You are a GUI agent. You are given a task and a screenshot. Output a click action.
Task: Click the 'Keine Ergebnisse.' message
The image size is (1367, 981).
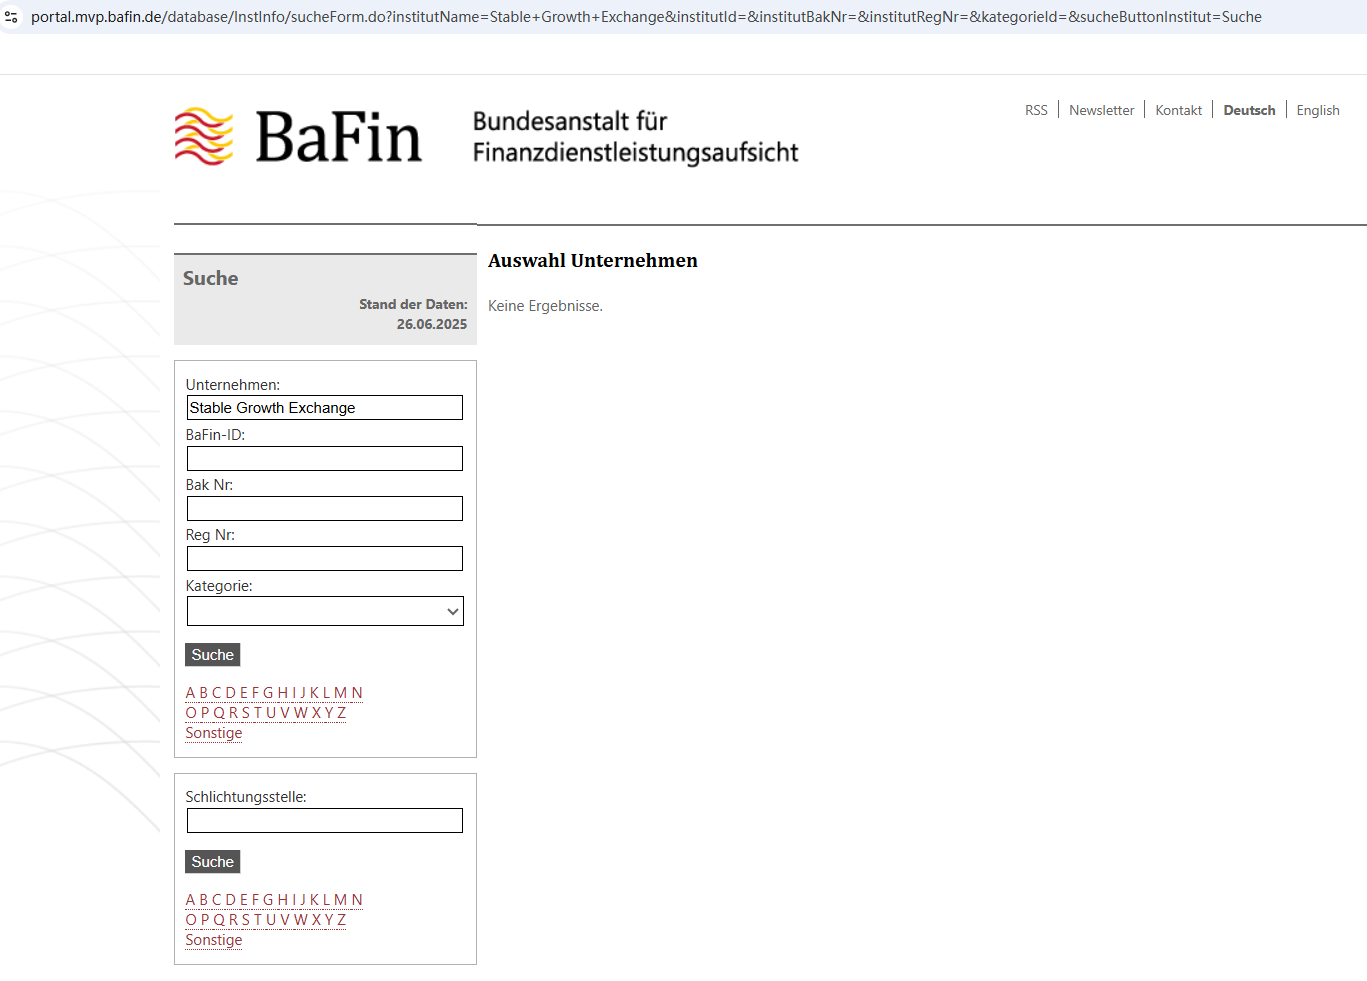545,306
